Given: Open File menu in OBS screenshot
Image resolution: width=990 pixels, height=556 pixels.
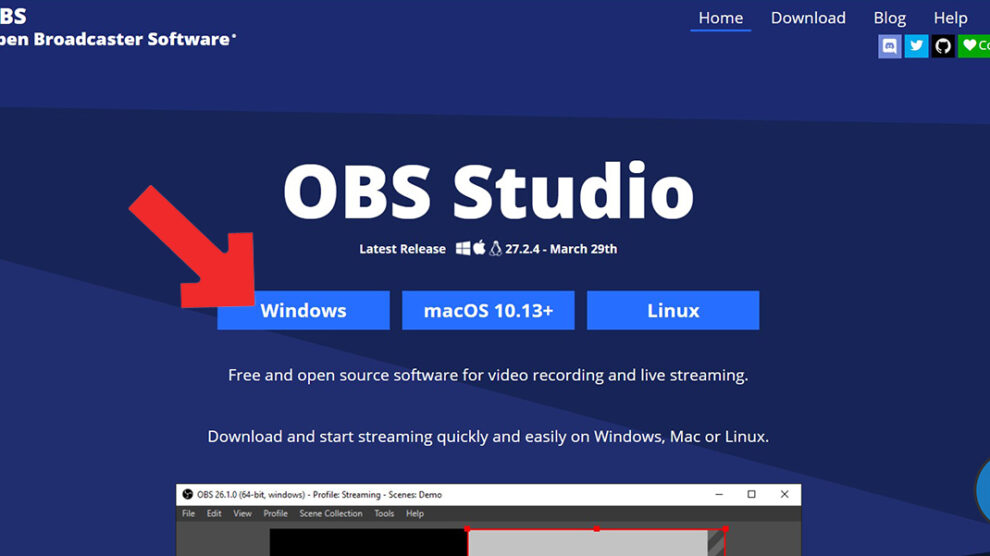Looking at the screenshot, I should pos(188,513).
